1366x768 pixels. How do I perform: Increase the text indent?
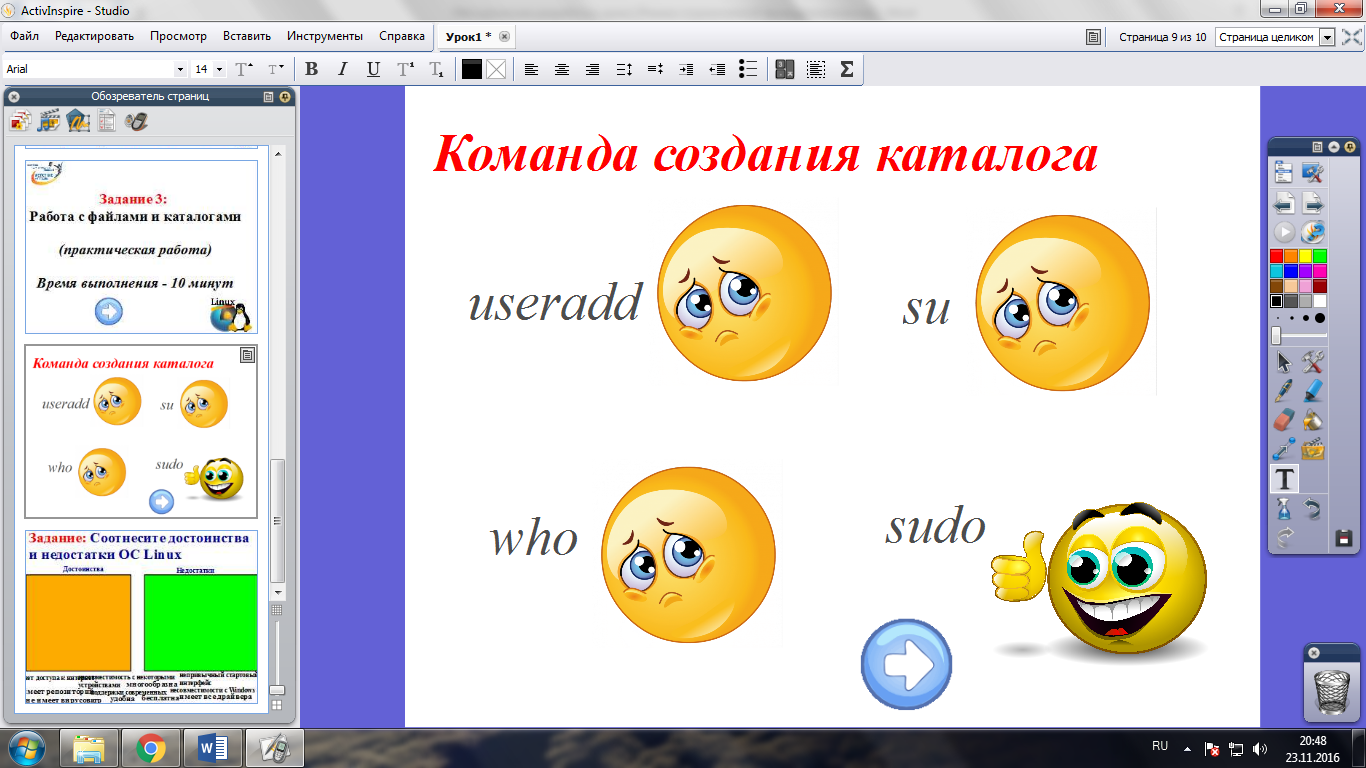tap(686, 69)
